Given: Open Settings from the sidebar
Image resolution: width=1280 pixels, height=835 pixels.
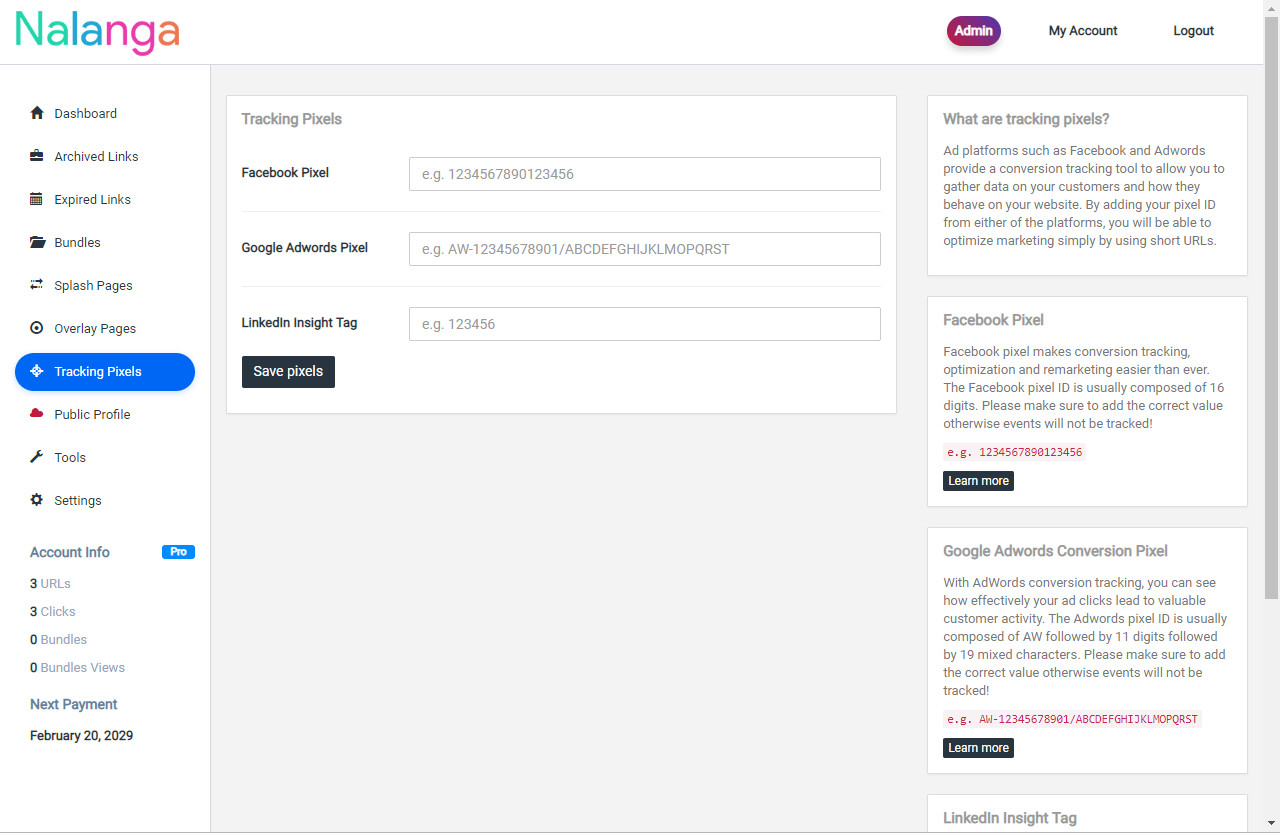Looking at the screenshot, I should [x=77, y=500].
